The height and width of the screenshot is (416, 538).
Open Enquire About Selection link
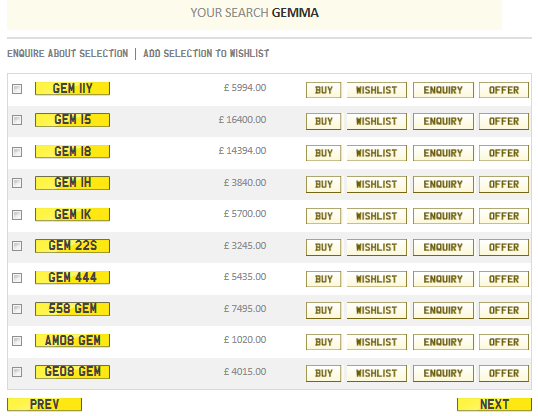pyautogui.click(x=68, y=54)
